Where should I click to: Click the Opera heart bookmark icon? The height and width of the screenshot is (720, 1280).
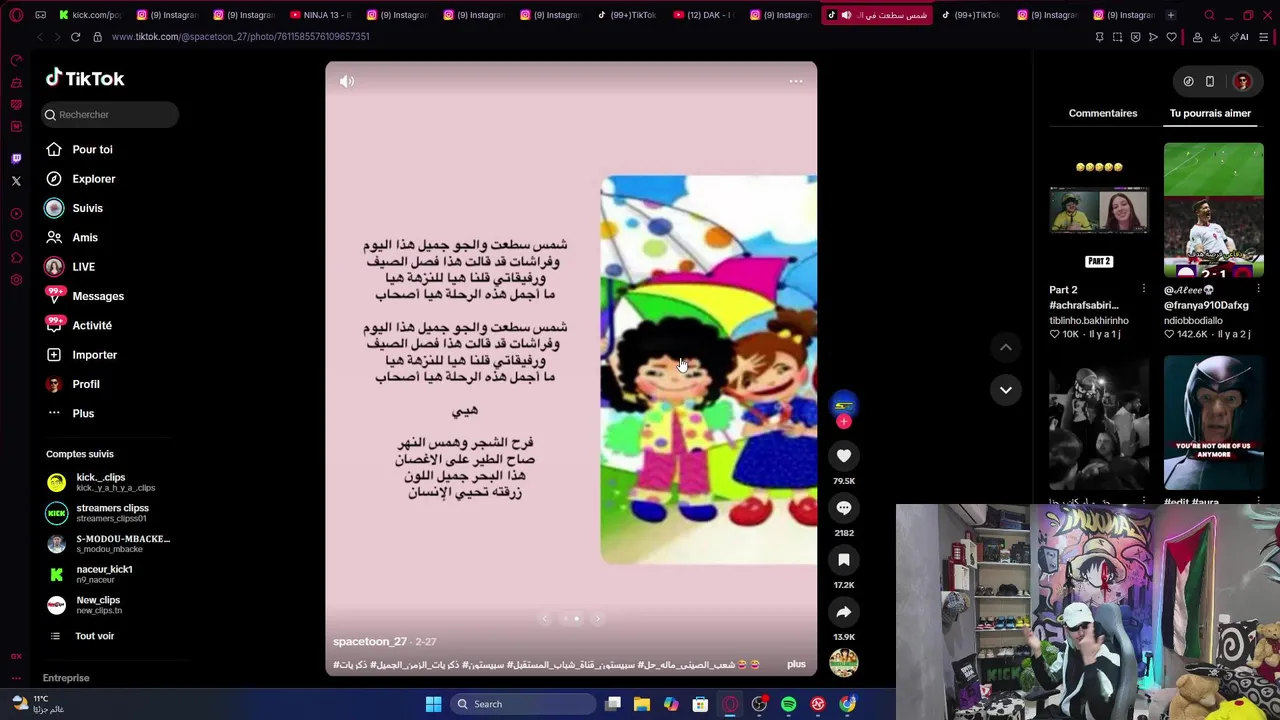click(x=1172, y=37)
